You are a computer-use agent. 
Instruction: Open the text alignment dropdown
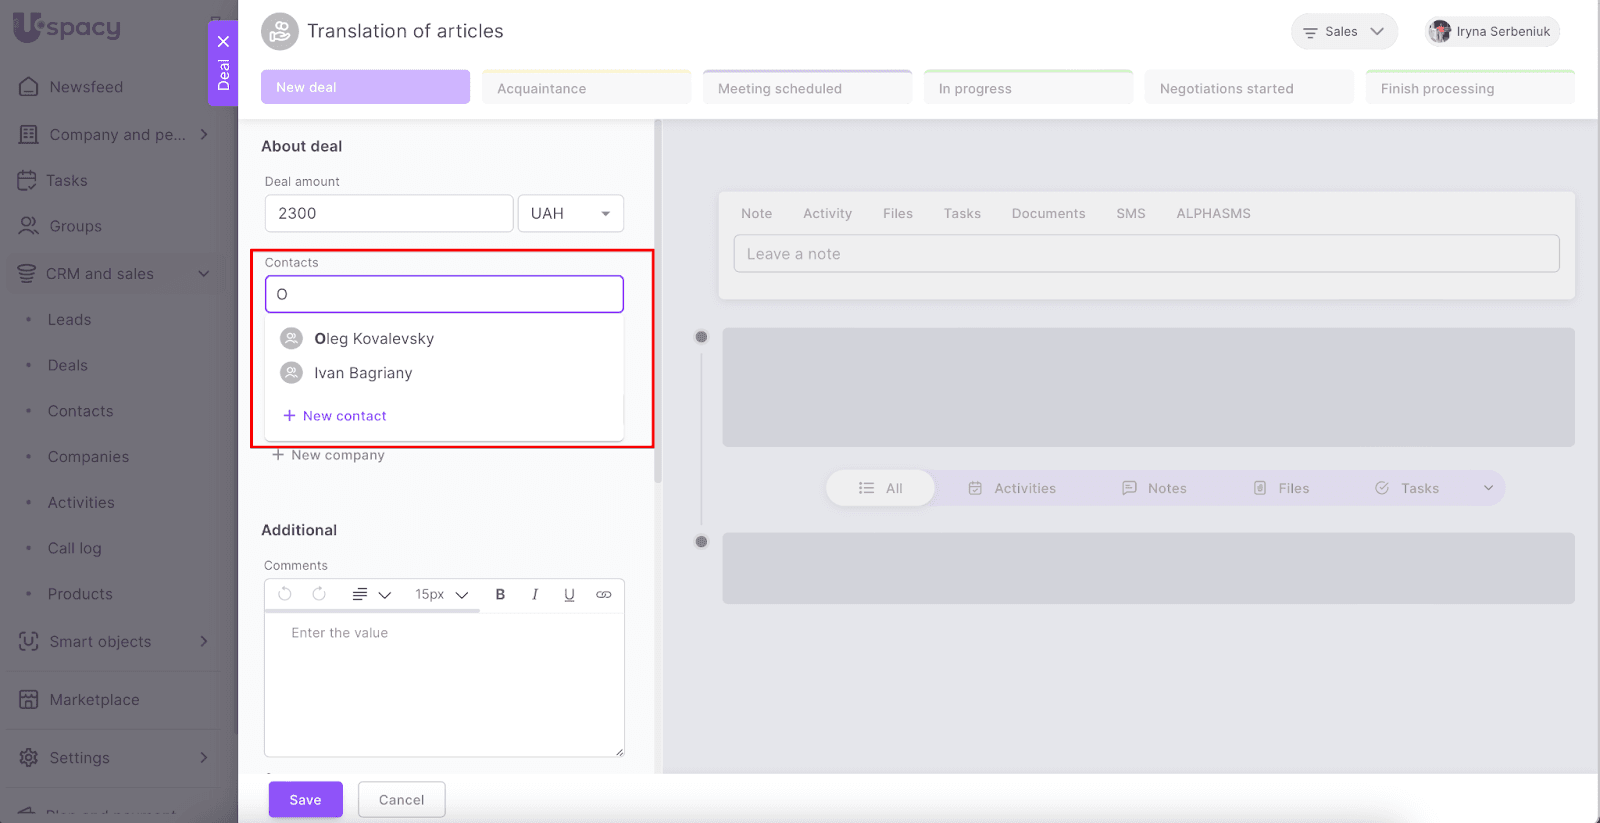[371, 594]
